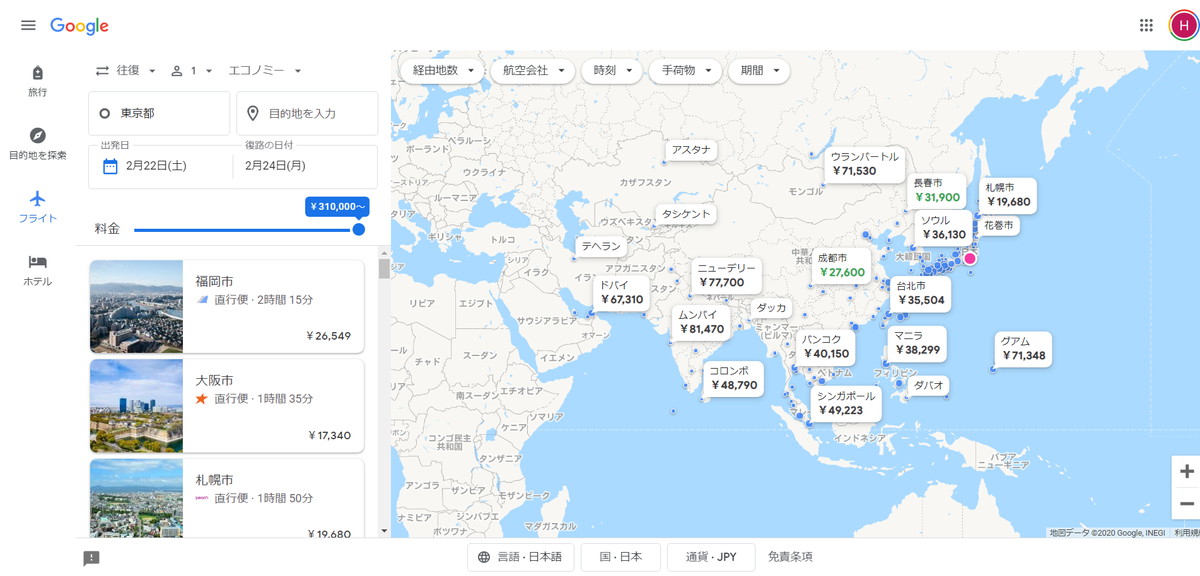Select ドバイ ¥67,310 map marker
This screenshot has height=576, width=1200.
pyautogui.click(x=621, y=292)
